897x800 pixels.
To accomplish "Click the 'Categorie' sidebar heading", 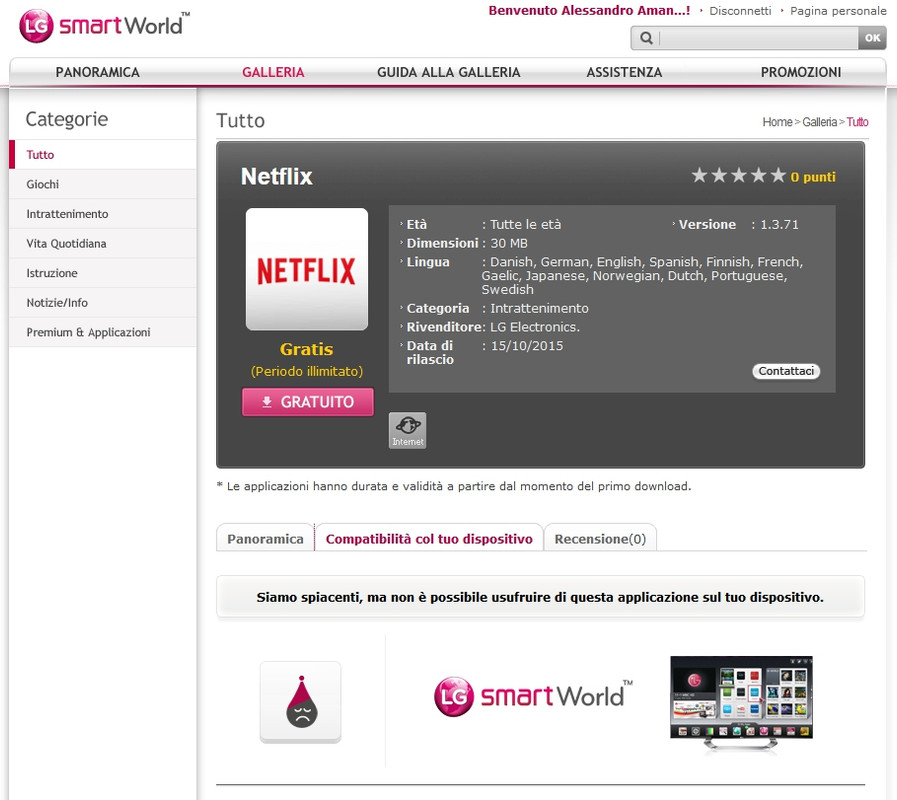I will pyautogui.click(x=67, y=119).
